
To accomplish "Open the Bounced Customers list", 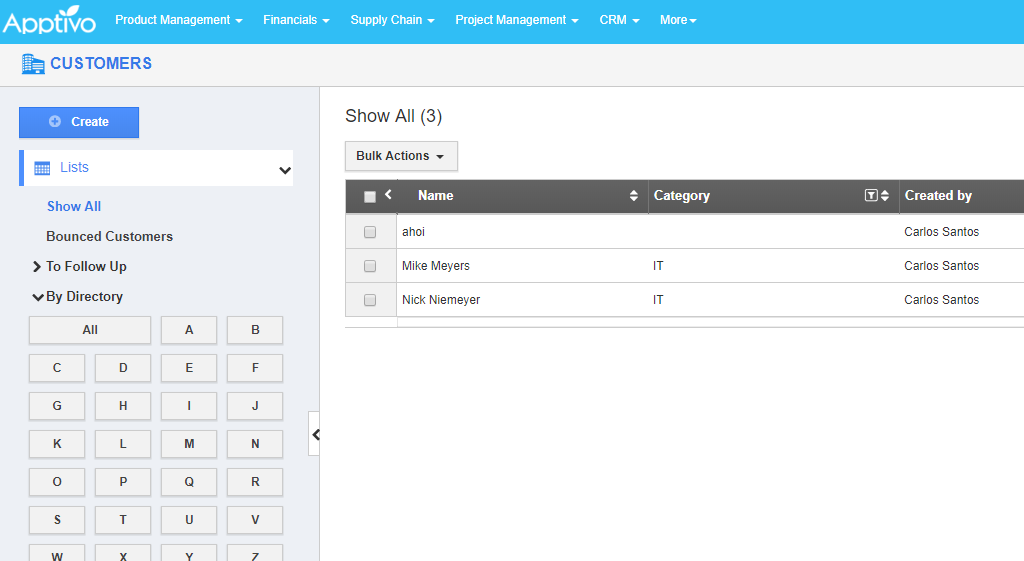I will coord(109,237).
